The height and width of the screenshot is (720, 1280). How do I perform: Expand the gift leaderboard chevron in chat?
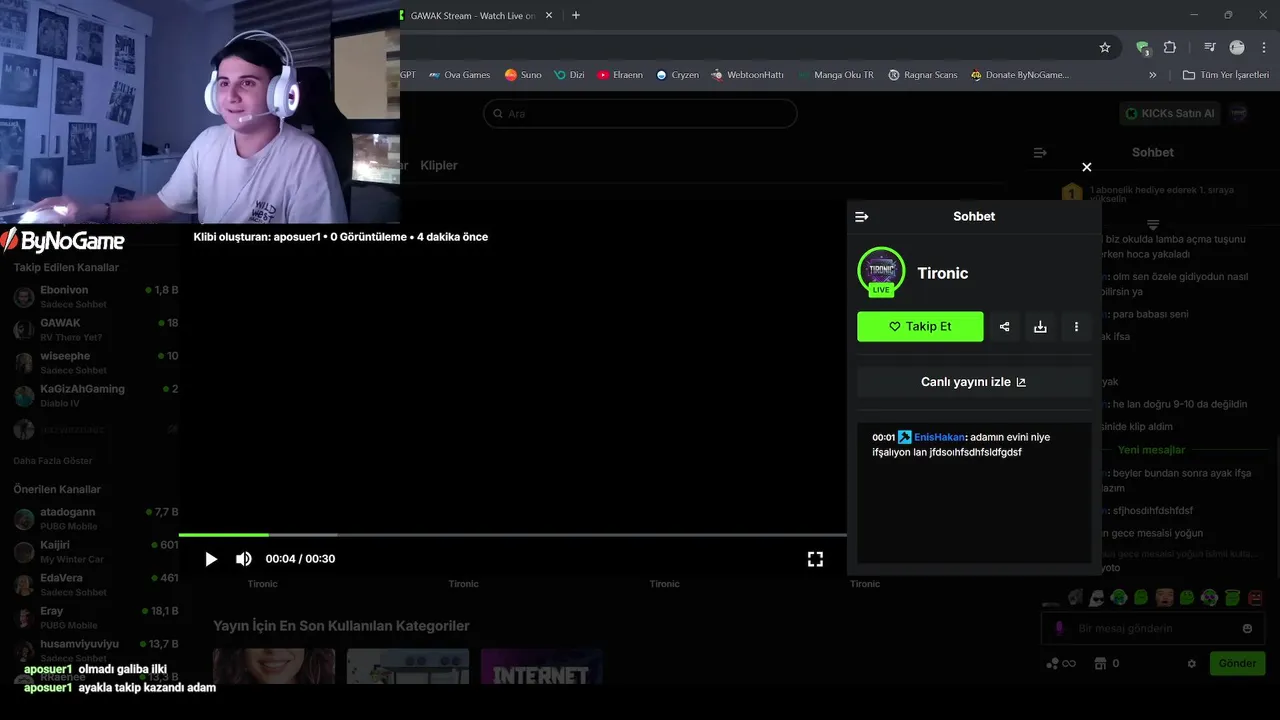tap(1153, 224)
